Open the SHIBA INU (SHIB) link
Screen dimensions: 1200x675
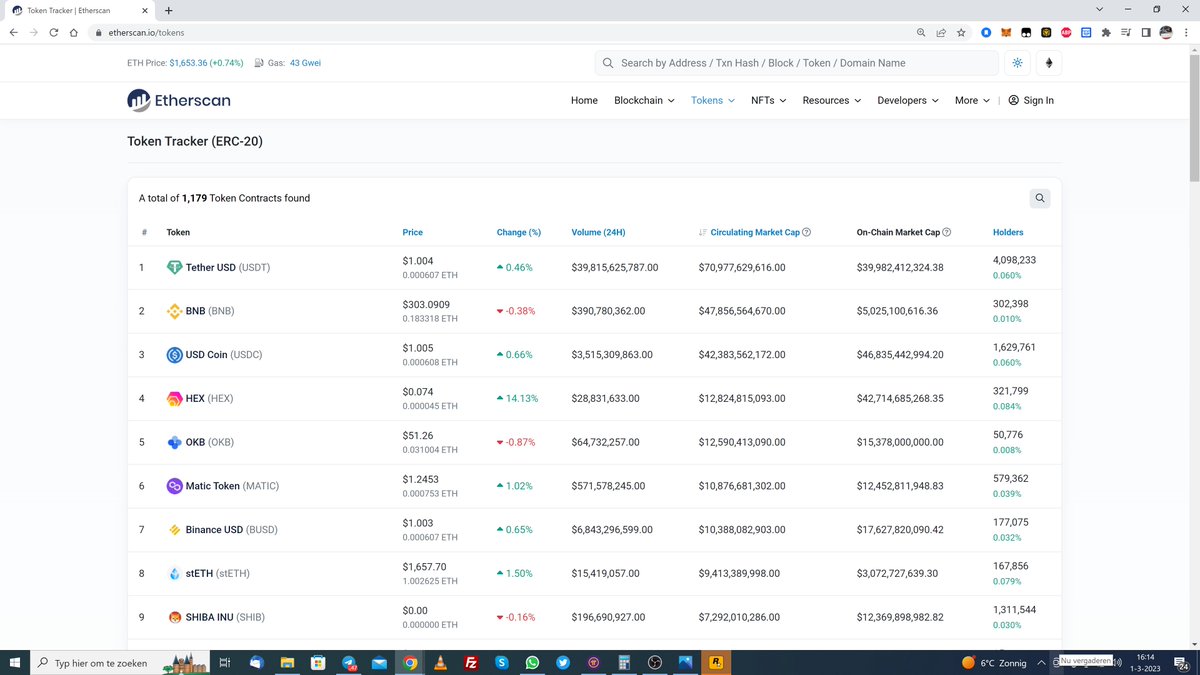click(225, 617)
